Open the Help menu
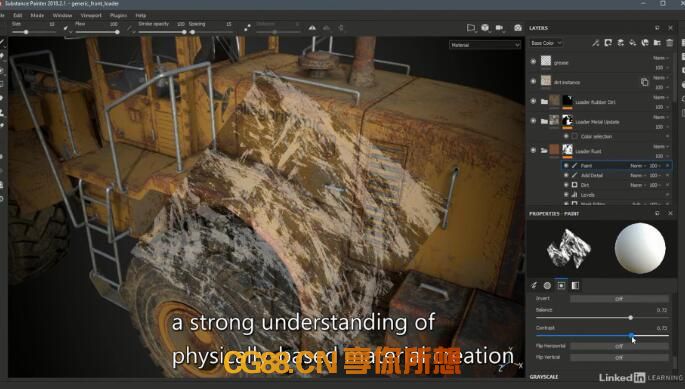This screenshot has height=389, width=685. coord(141,15)
